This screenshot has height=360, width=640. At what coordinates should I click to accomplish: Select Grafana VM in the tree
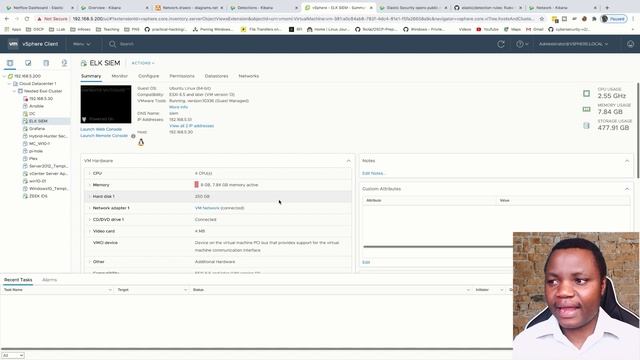coord(37,129)
